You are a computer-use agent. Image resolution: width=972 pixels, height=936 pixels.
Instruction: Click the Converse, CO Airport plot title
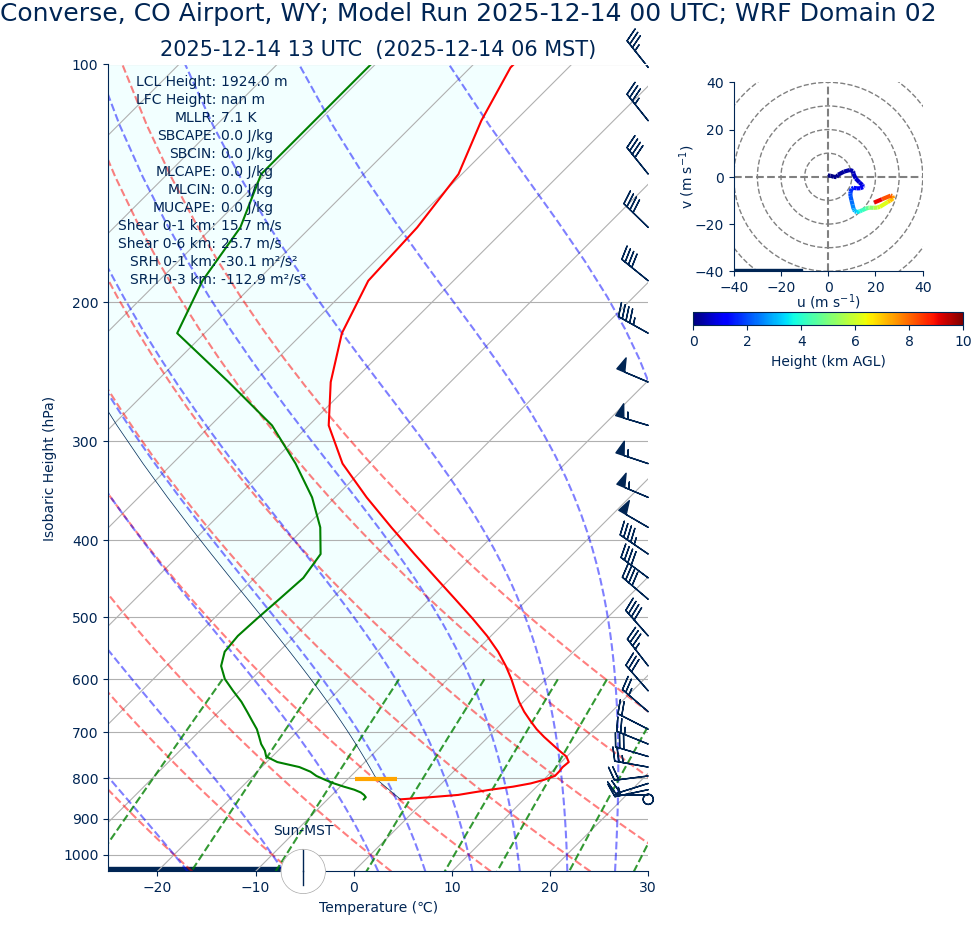point(468,14)
